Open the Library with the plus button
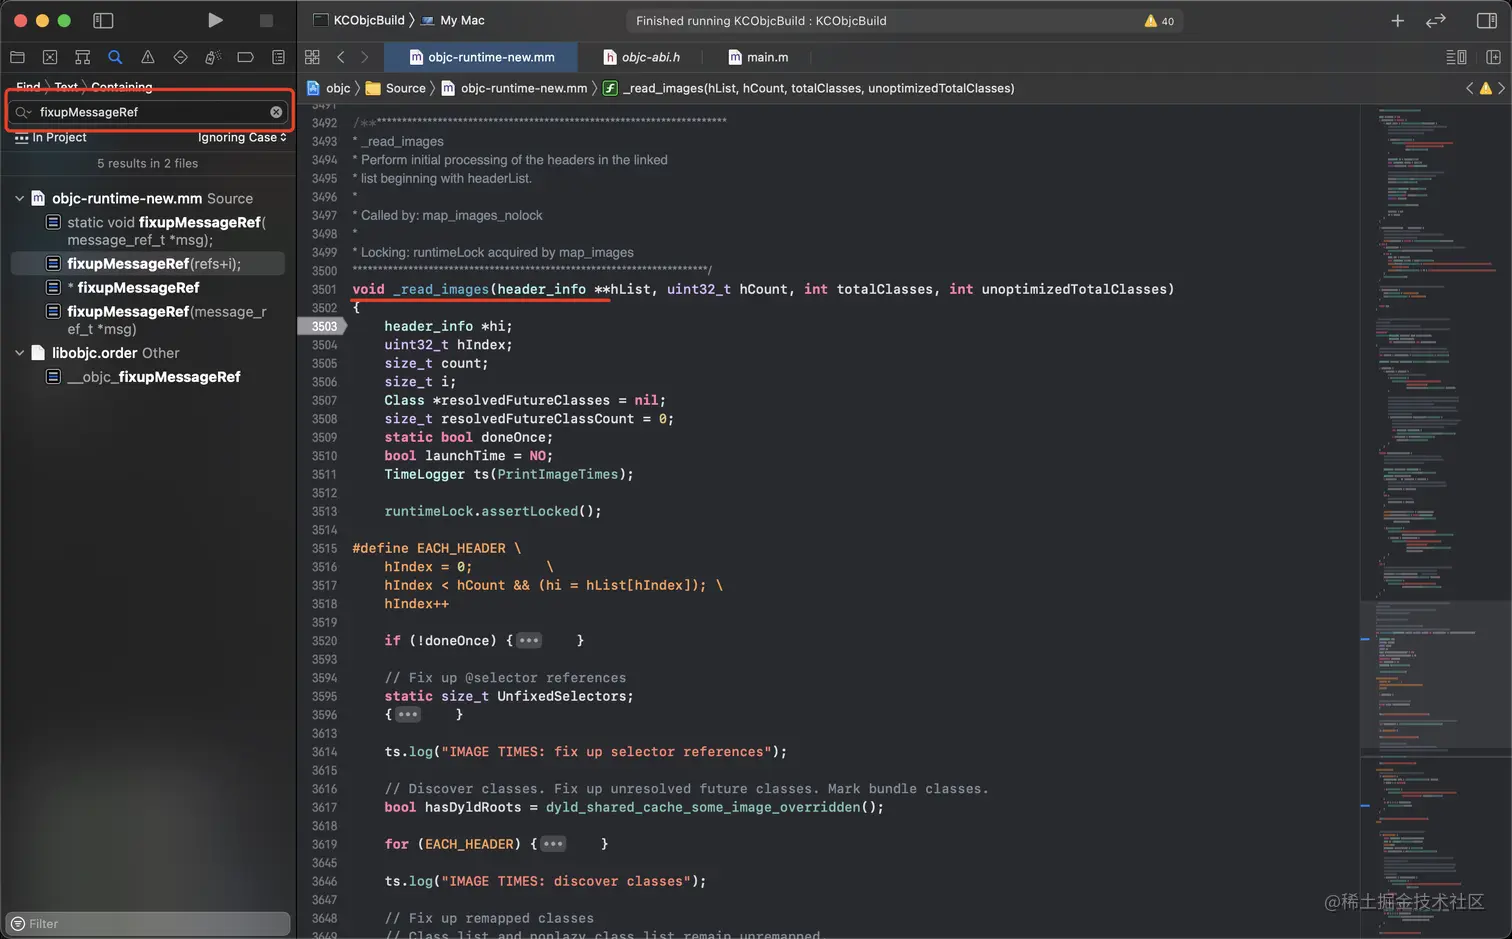 point(1397,20)
